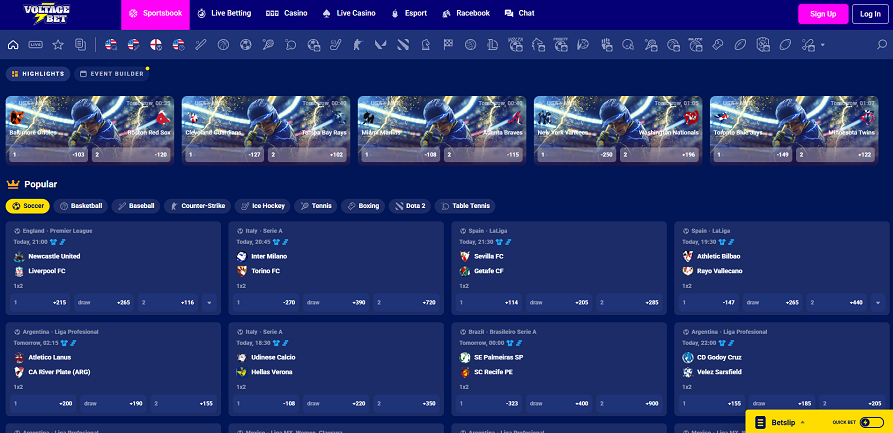Filter popular by Basketball chip
This screenshot has height=433, width=893.
[x=81, y=206]
